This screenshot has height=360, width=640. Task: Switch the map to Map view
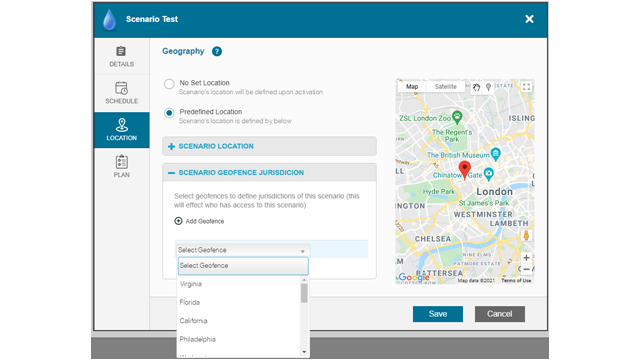[x=412, y=87]
